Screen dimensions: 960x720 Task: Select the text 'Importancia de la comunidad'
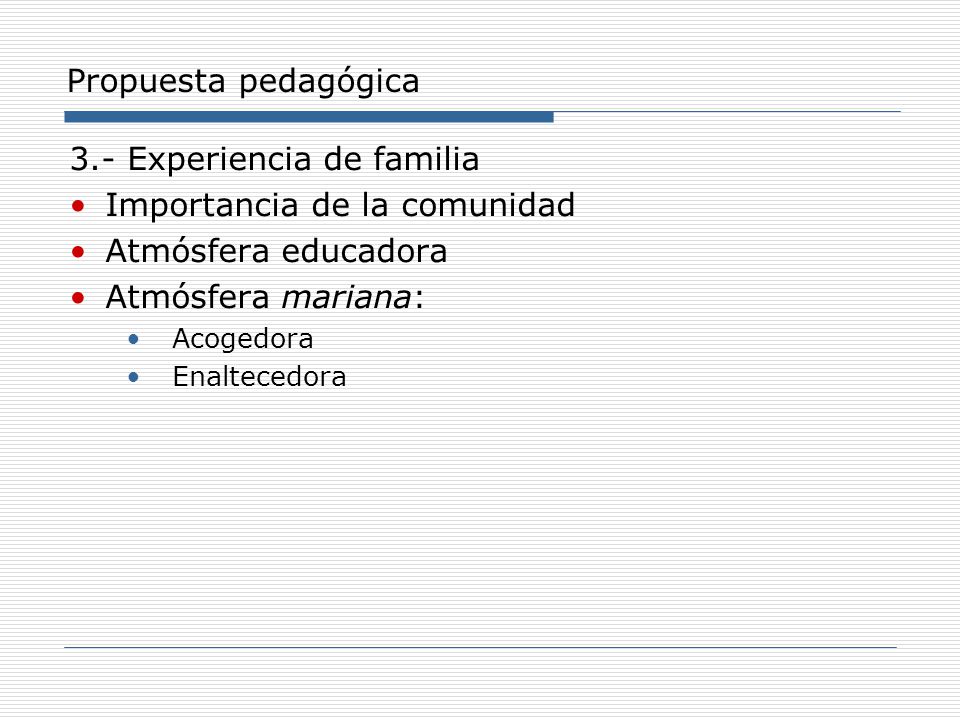[340, 205]
